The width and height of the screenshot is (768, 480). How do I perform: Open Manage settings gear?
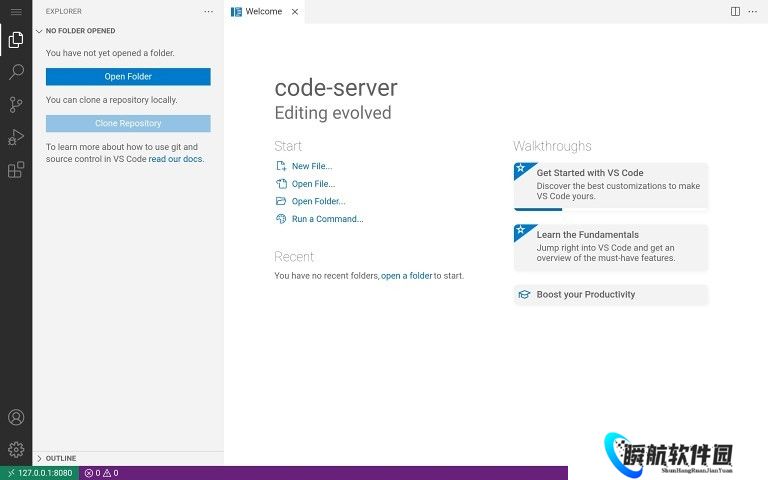coord(16,449)
